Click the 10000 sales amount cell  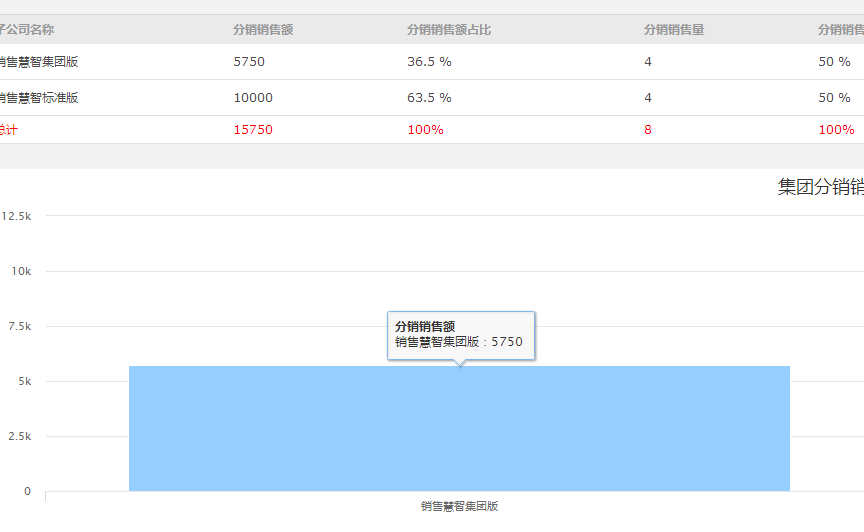point(253,98)
